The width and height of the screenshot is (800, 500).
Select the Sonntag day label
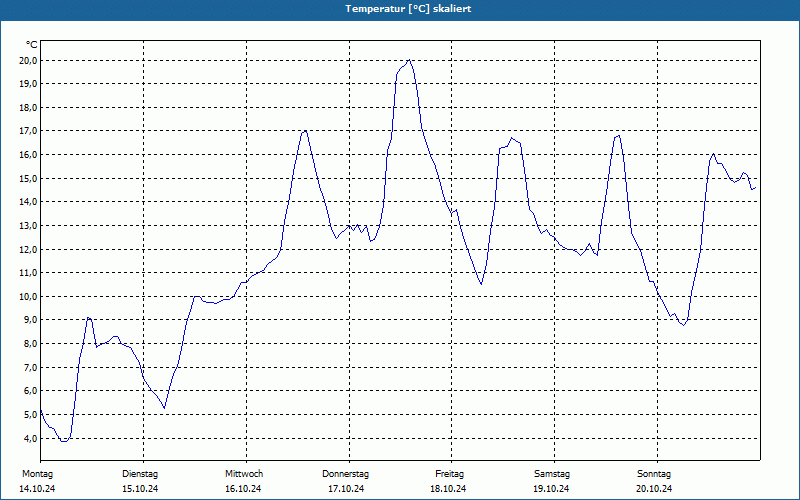tap(654, 474)
